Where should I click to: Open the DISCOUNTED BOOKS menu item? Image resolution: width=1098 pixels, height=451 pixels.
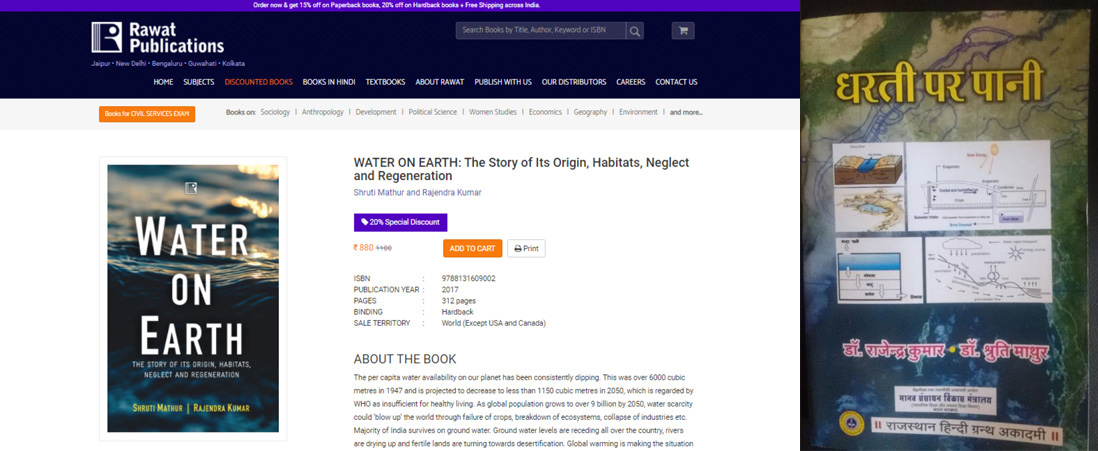[x=258, y=82]
